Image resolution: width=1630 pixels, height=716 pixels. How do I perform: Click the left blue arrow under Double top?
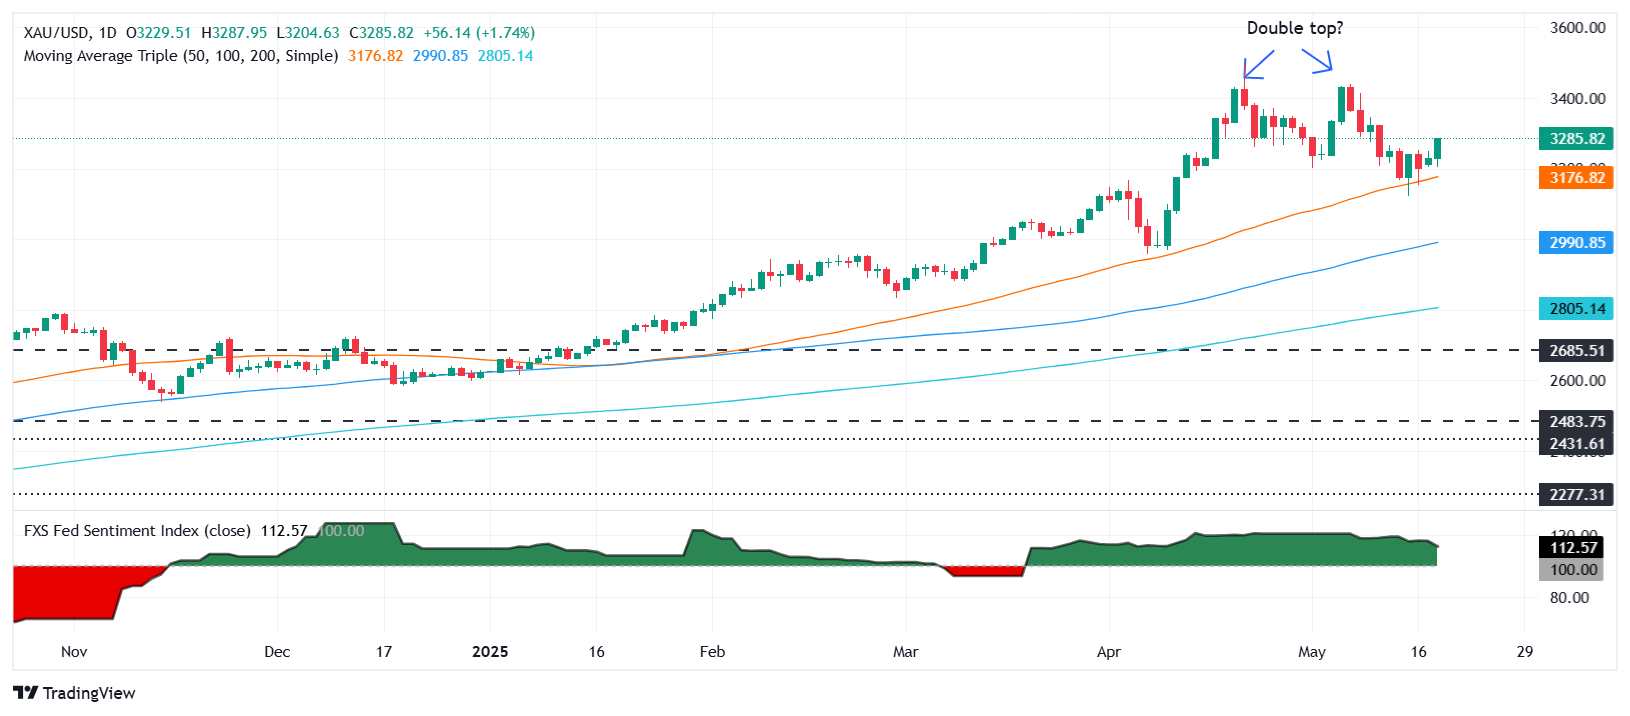pyautogui.click(x=1258, y=64)
